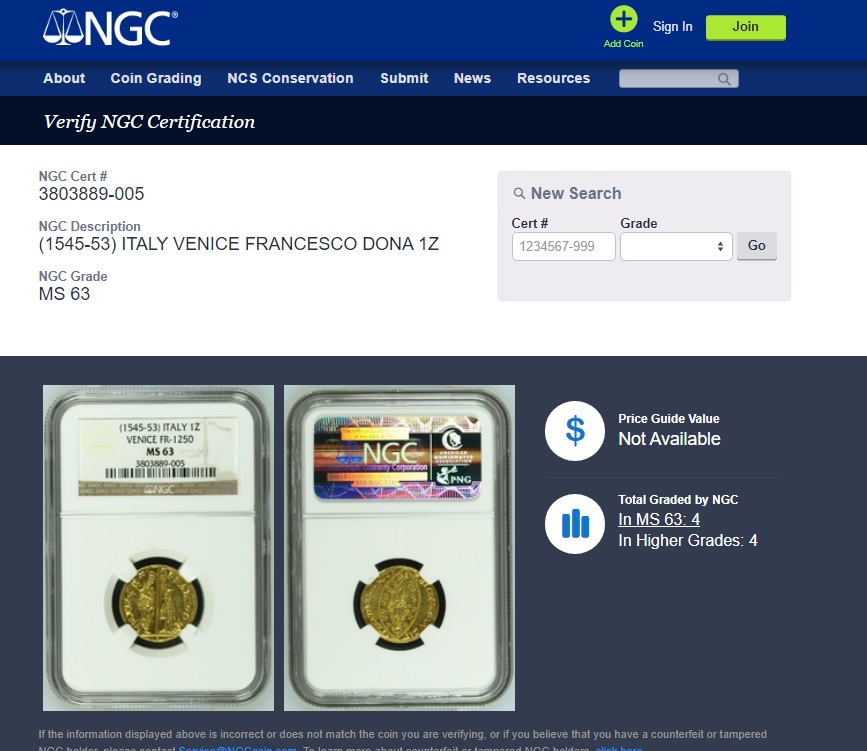This screenshot has width=867, height=751.
Task: Click the 'Total Graded by NGC' label
Action: (678, 499)
